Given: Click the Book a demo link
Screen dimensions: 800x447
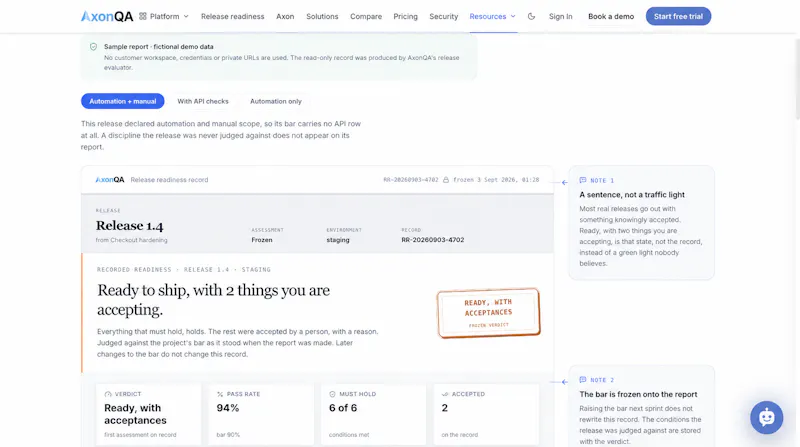Looking at the screenshot, I should pos(611,16).
